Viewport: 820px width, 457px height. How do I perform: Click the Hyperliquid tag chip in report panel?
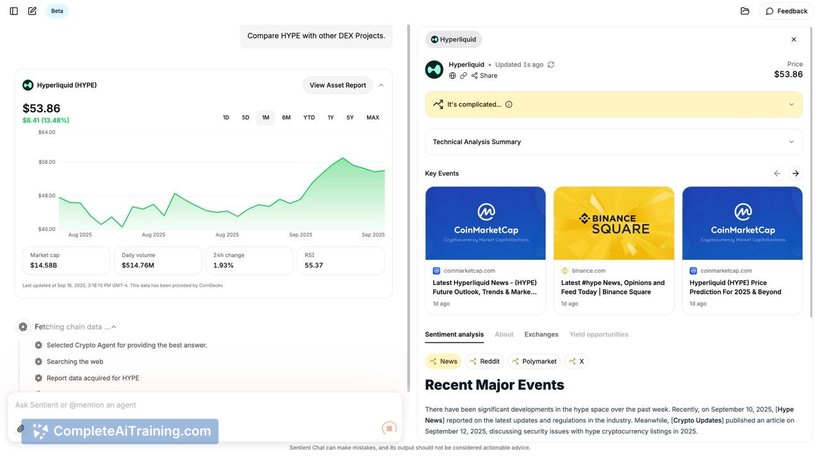(453, 39)
